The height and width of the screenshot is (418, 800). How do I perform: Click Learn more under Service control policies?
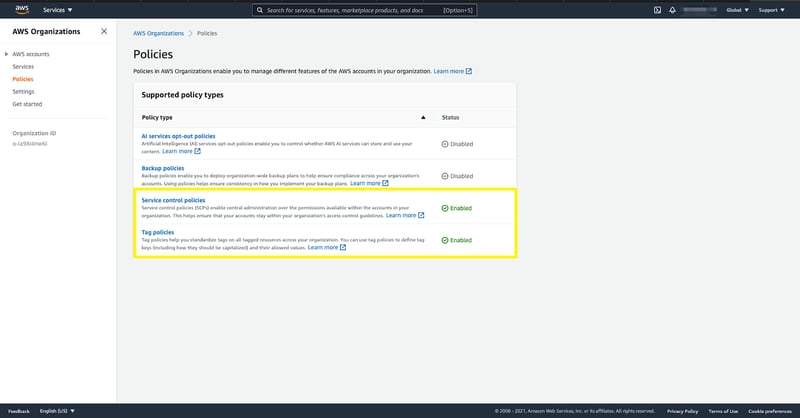point(401,215)
